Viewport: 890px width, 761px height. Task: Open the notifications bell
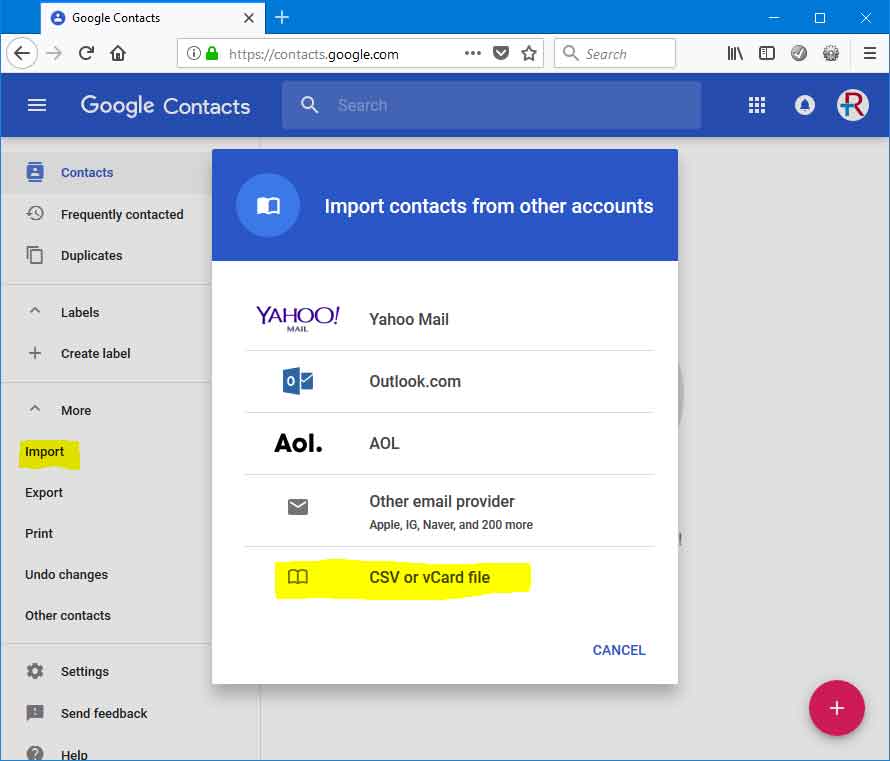804,106
